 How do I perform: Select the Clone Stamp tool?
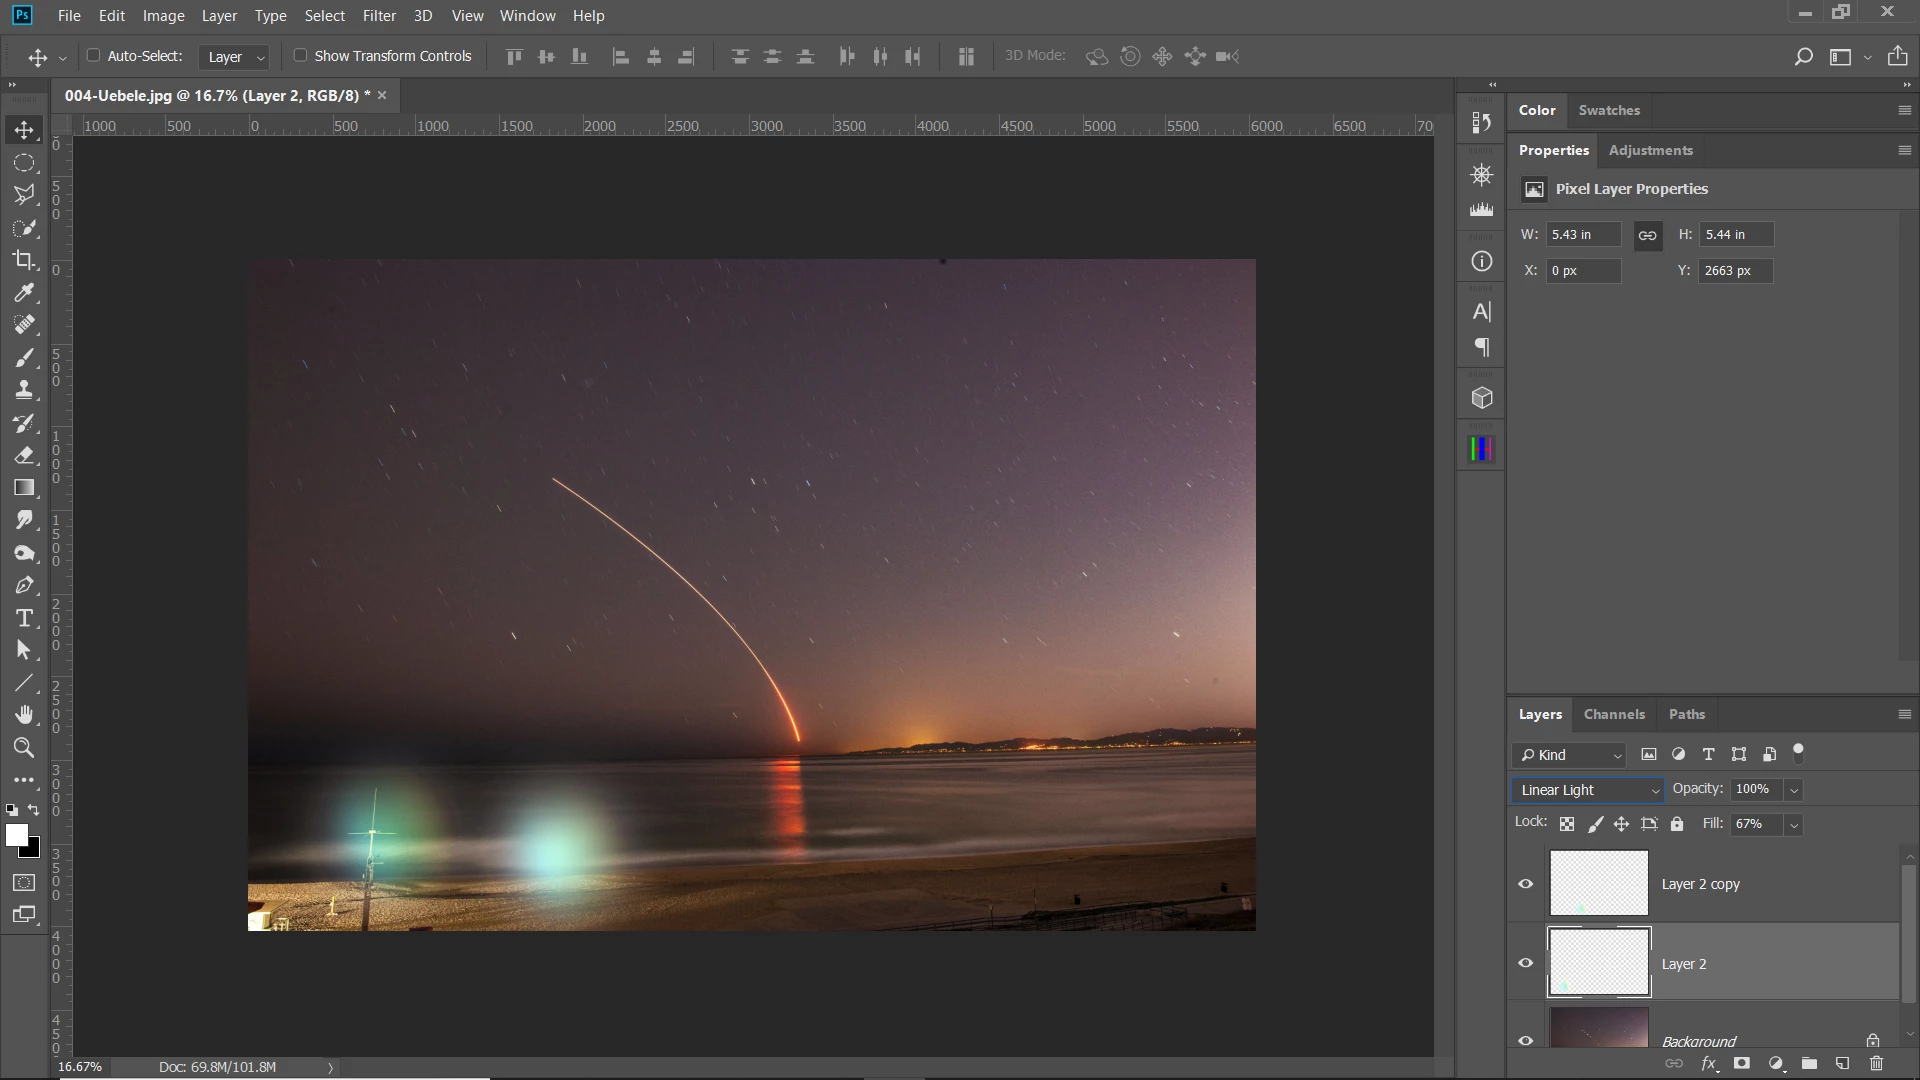pos(24,390)
